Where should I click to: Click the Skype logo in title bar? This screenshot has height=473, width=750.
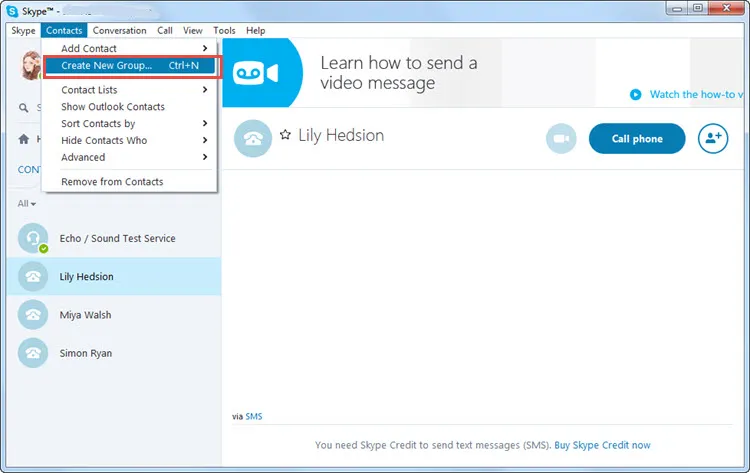12,11
